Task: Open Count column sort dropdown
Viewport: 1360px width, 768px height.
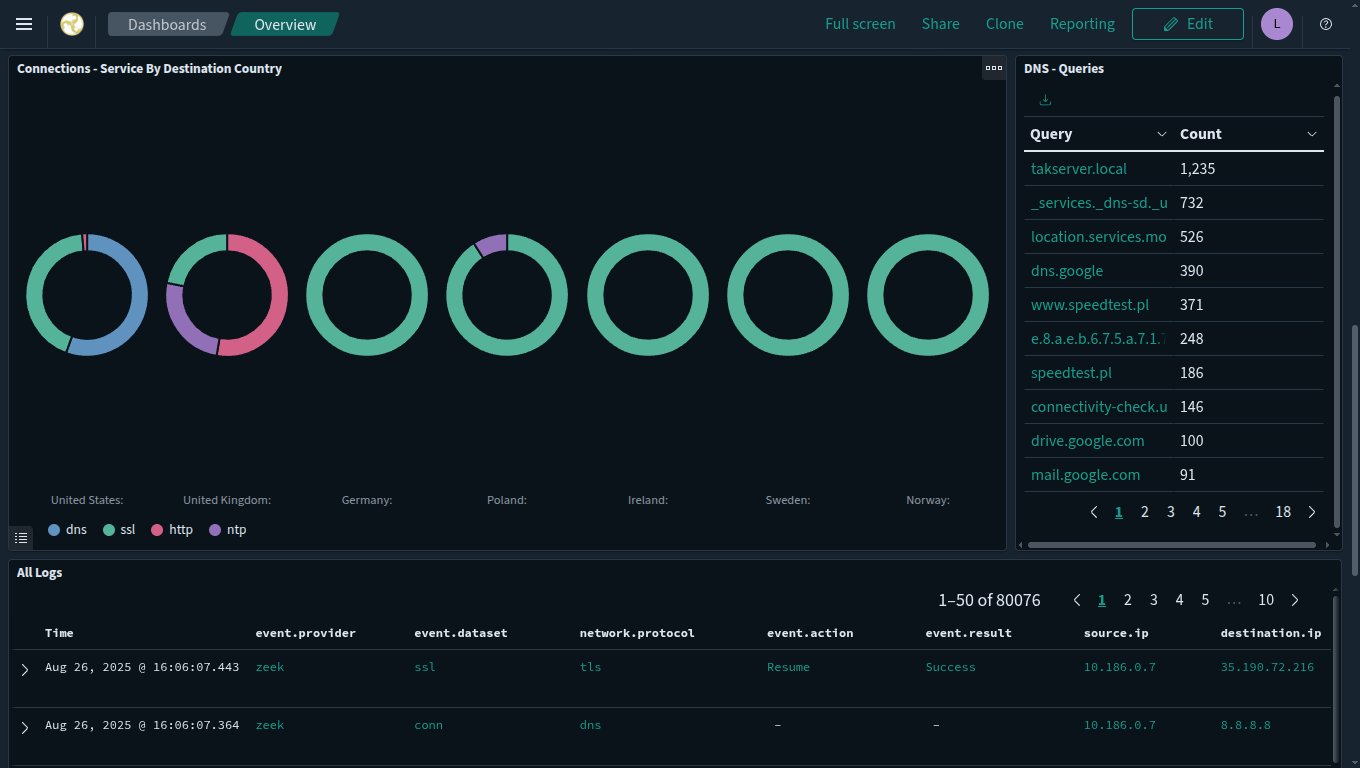Action: click(x=1312, y=134)
